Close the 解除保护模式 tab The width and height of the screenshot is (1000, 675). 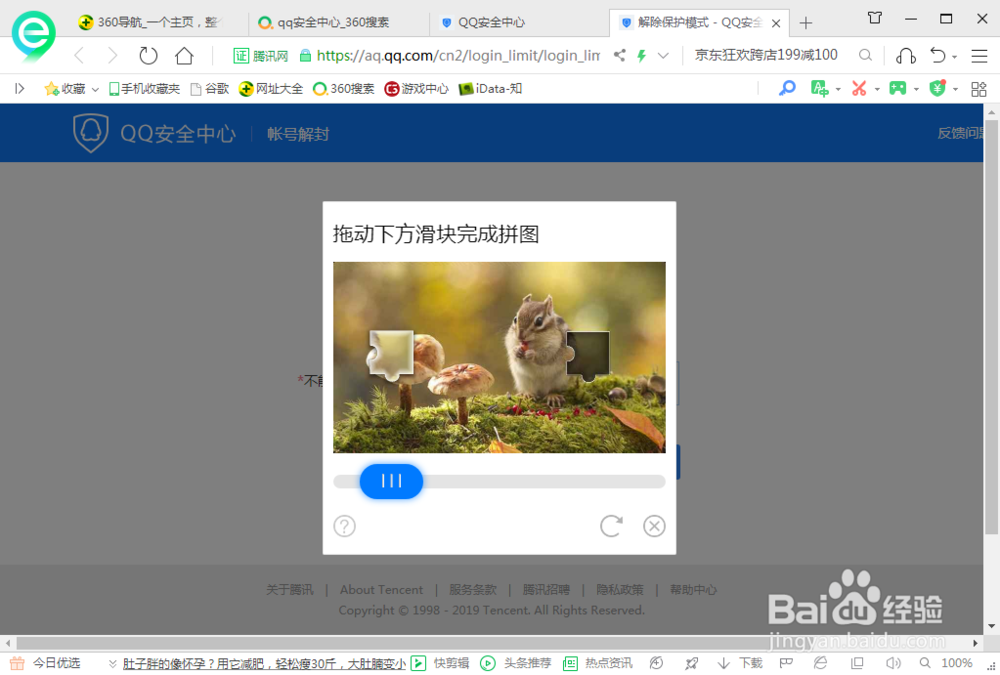tap(776, 24)
